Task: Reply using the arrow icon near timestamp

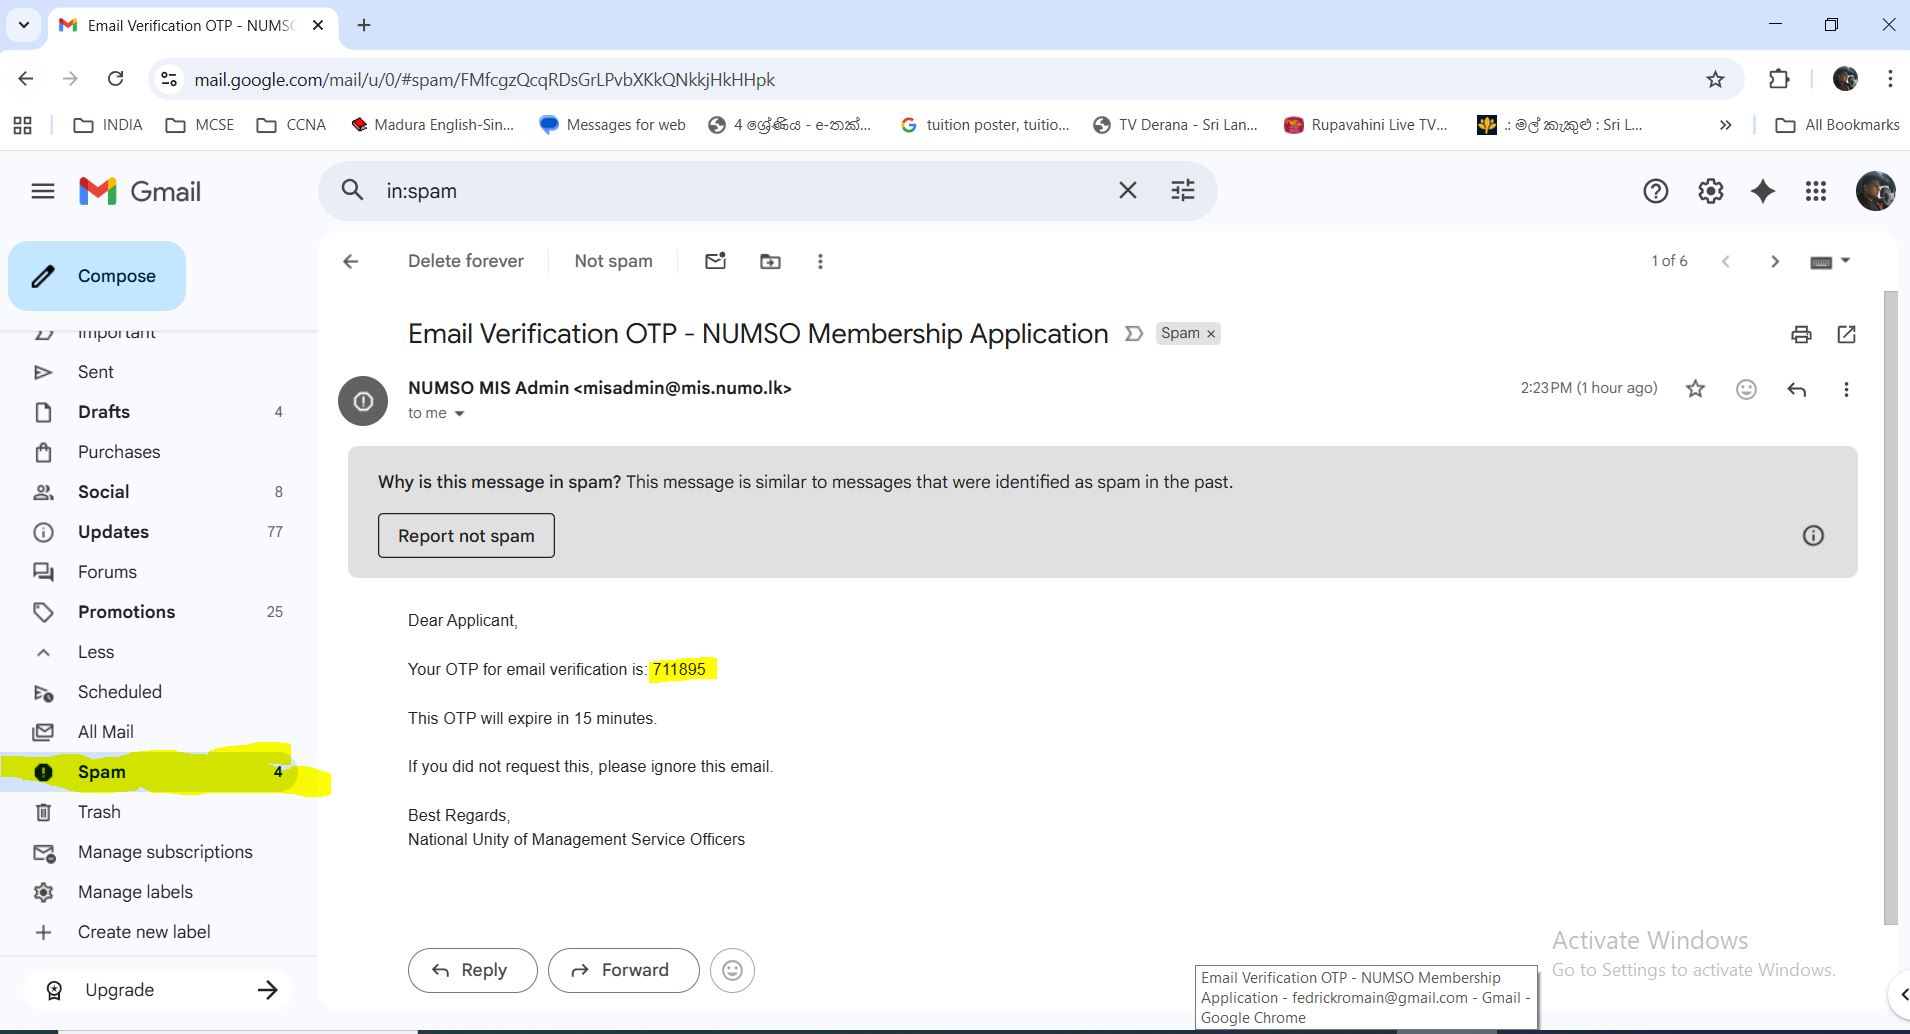Action: click(1797, 389)
